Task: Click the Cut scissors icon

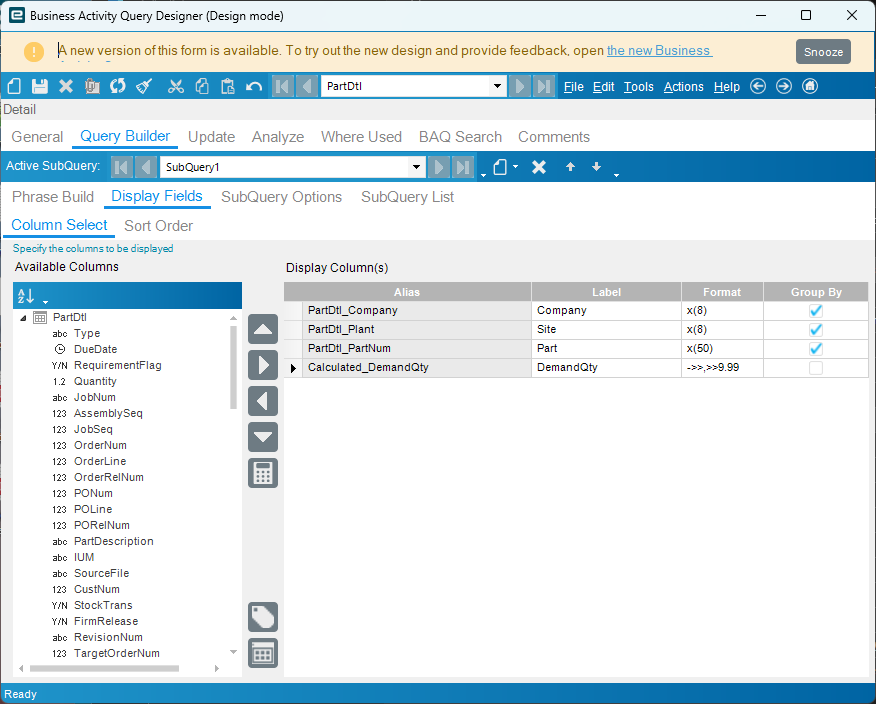Action: coord(176,86)
